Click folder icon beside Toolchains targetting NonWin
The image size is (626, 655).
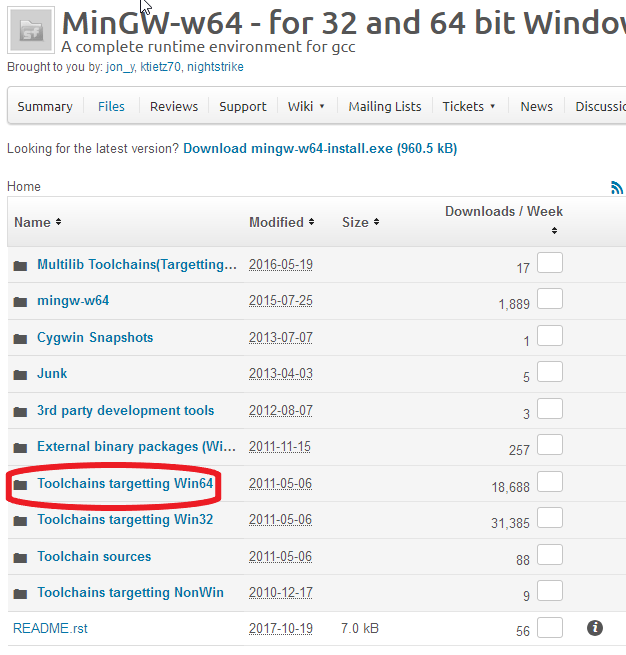20,594
